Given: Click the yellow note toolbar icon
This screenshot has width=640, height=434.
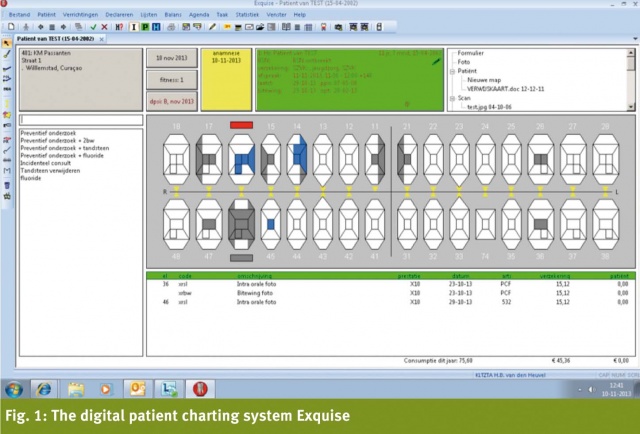Looking at the screenshot, I should tap(227, 27).
